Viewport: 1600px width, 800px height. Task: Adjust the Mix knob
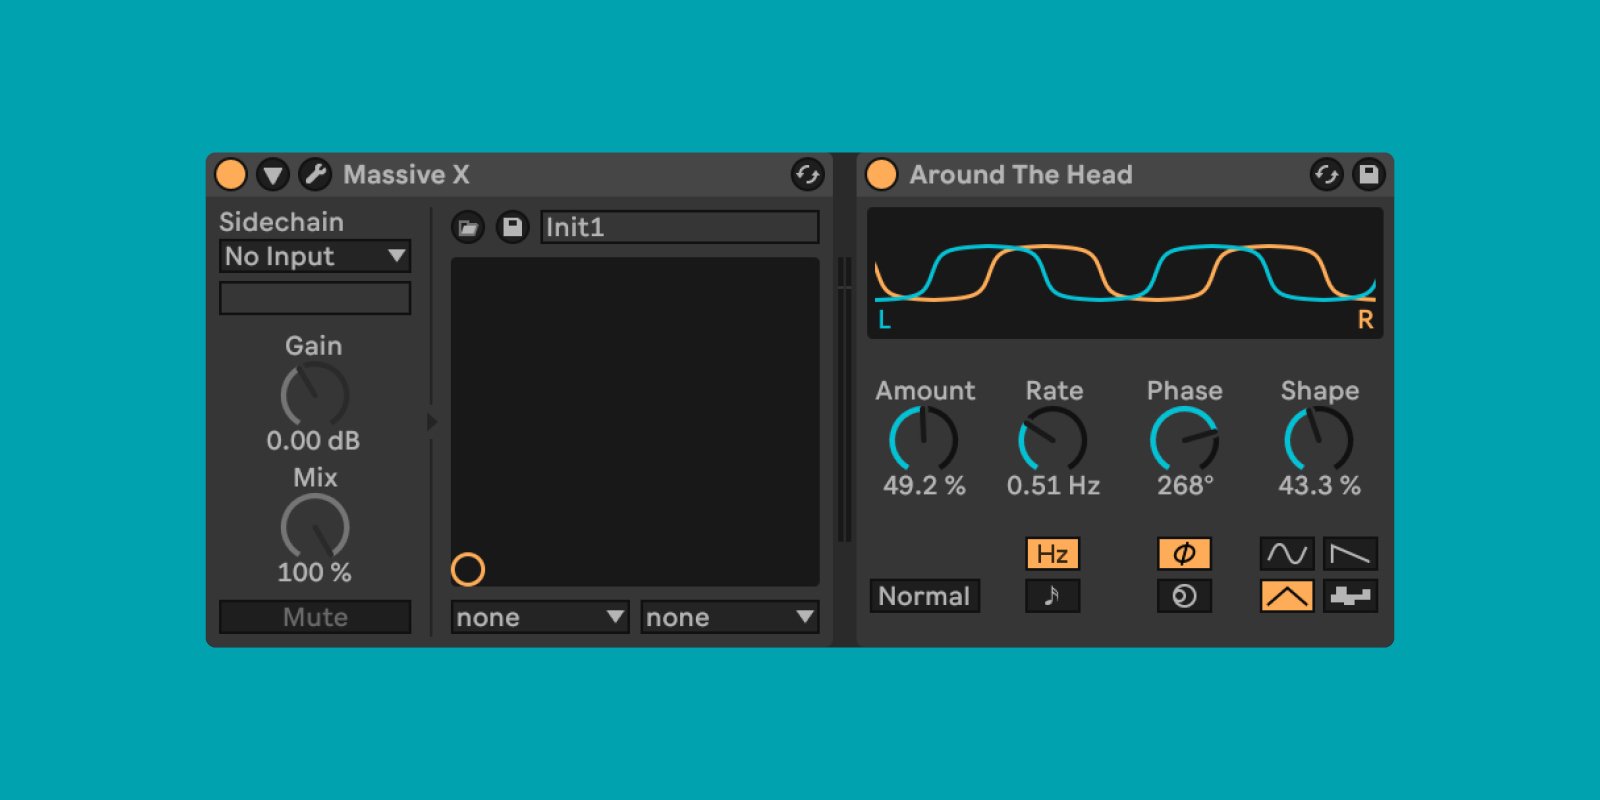(x=315, y=527)
